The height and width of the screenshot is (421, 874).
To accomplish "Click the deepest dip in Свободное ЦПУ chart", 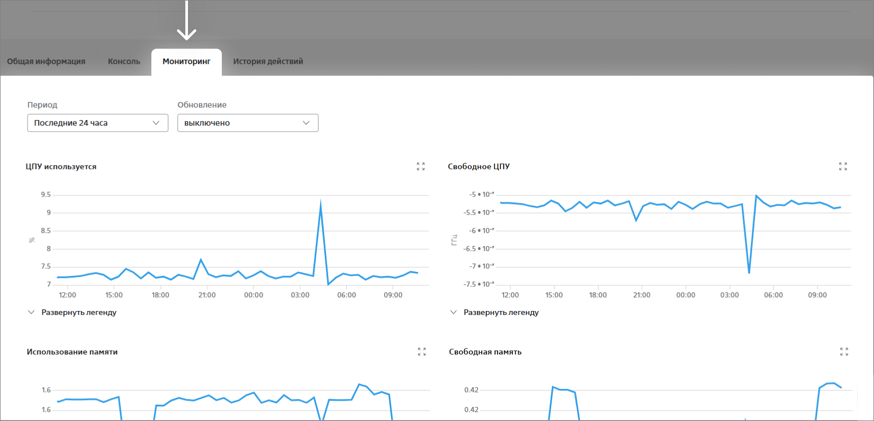I will [x=749, y=271].
